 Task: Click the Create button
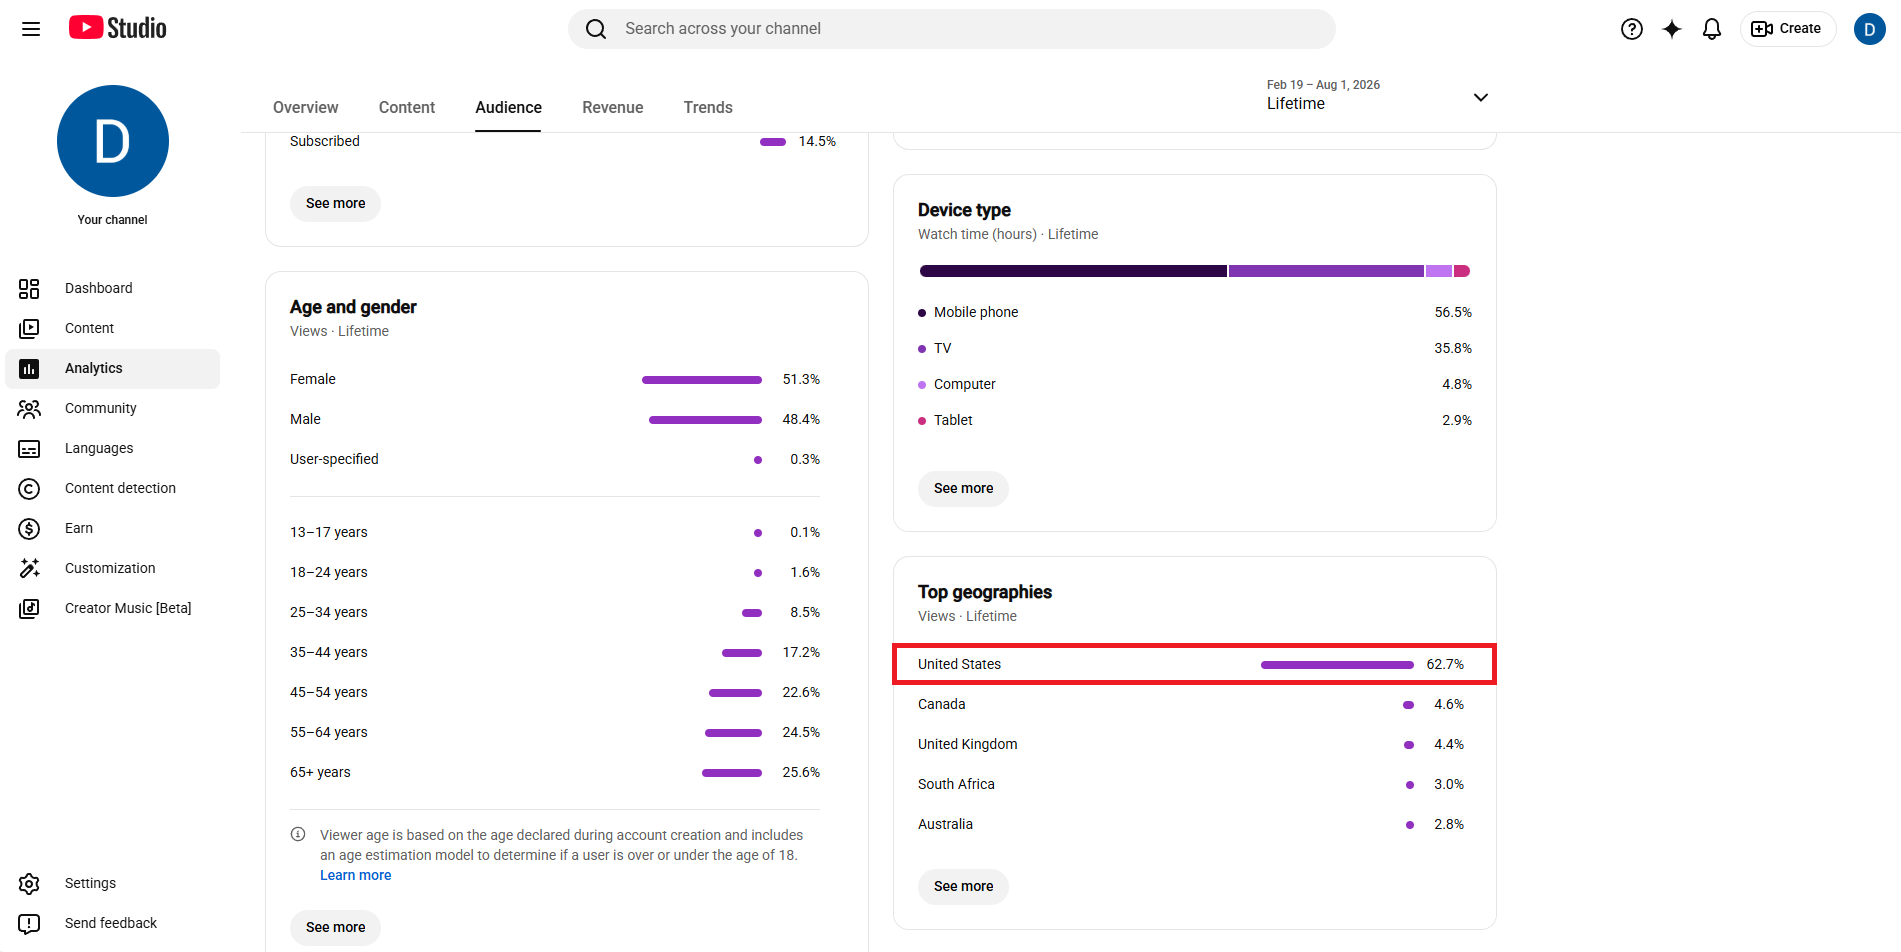pos(1788,29)
